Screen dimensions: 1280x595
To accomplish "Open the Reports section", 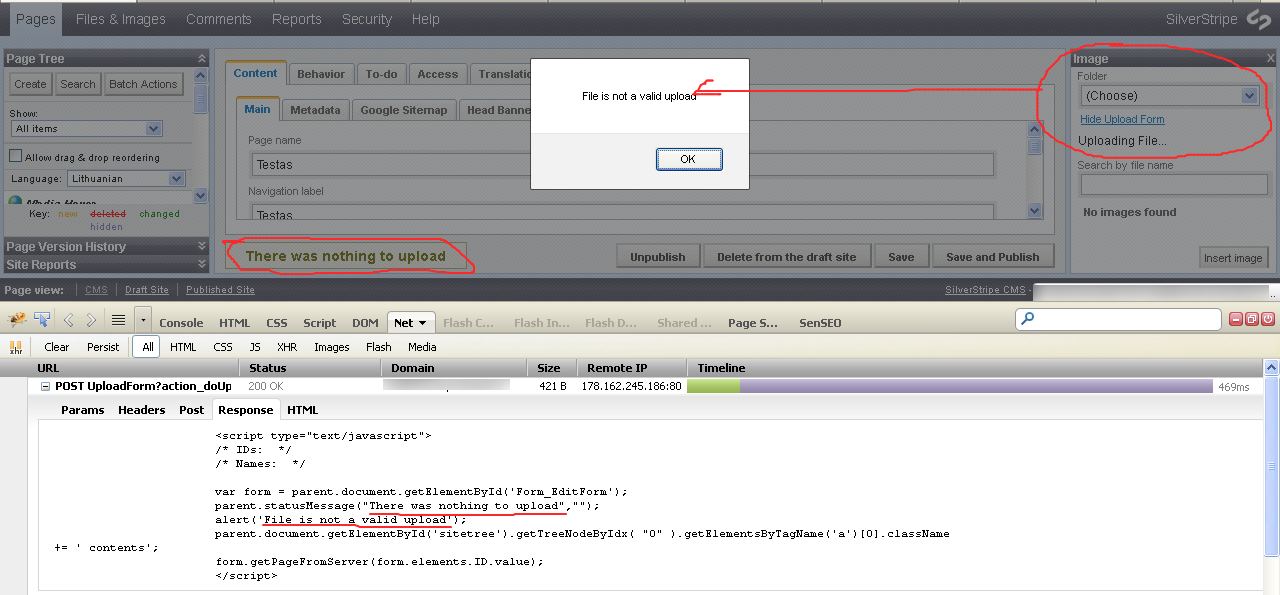I will (297, 19).
